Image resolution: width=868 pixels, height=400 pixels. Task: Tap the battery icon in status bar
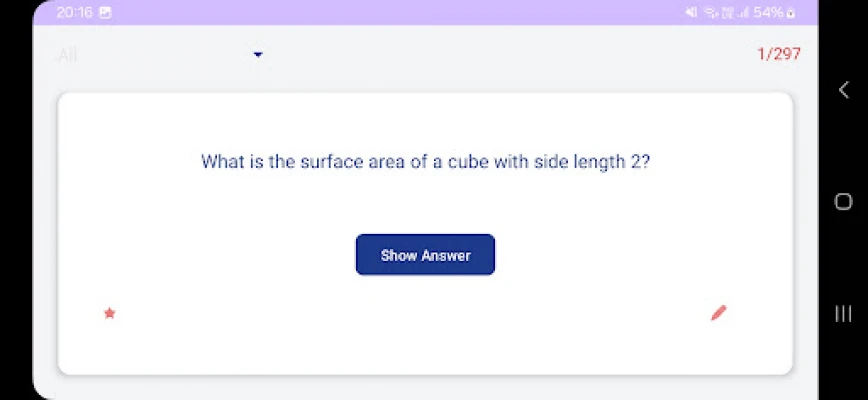(x=790, y=13)
